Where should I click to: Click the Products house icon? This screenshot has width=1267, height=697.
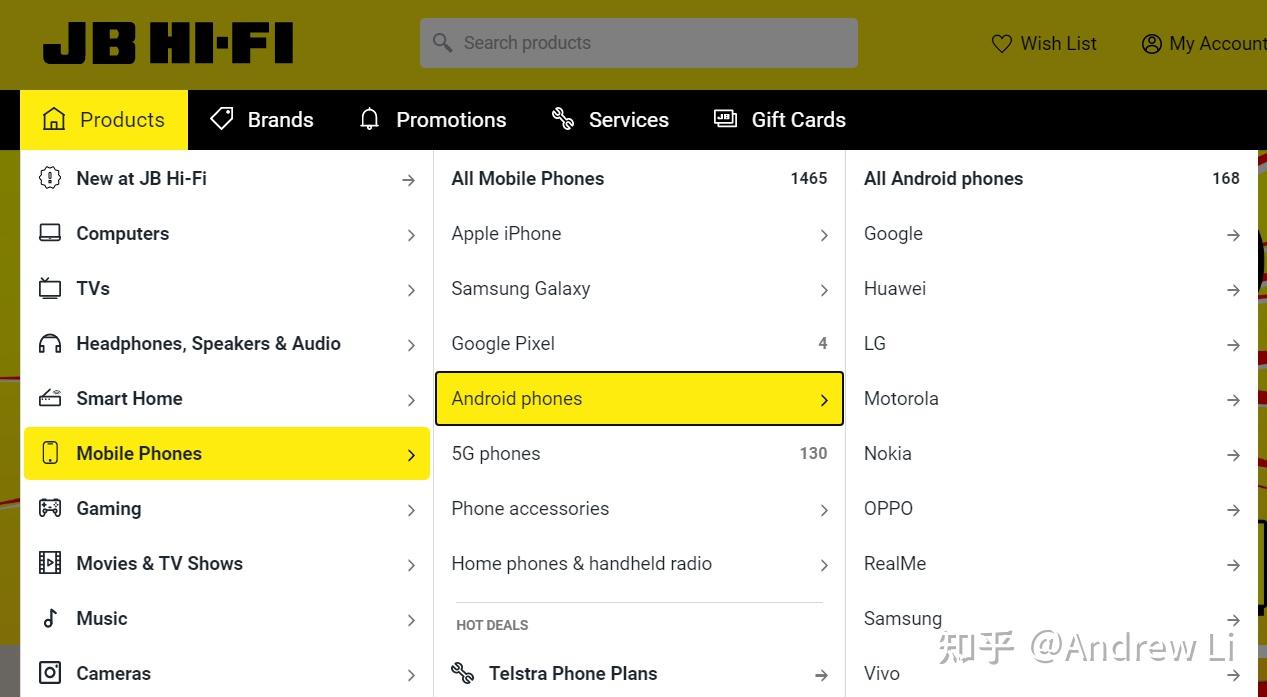point(54,120)
